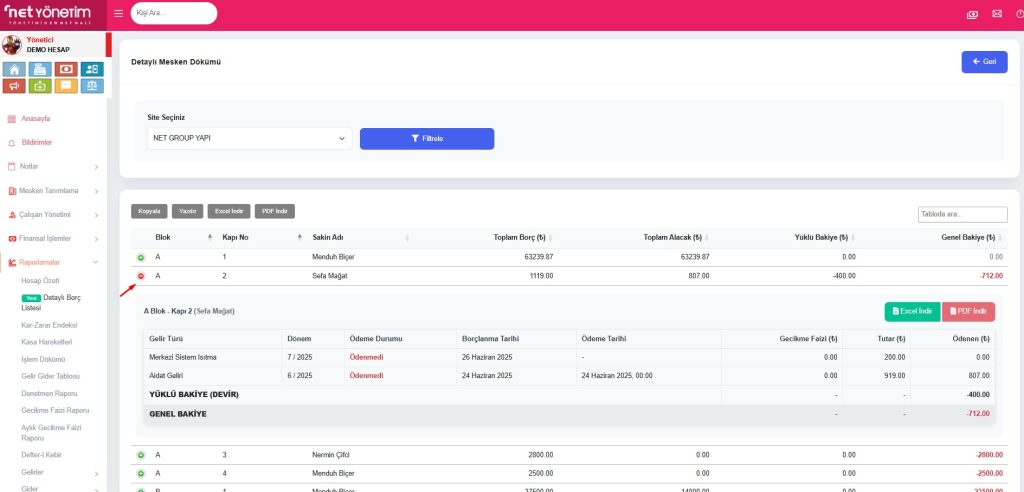
Task: Click the power logout icon
Action: click(x=1018, y=14)
